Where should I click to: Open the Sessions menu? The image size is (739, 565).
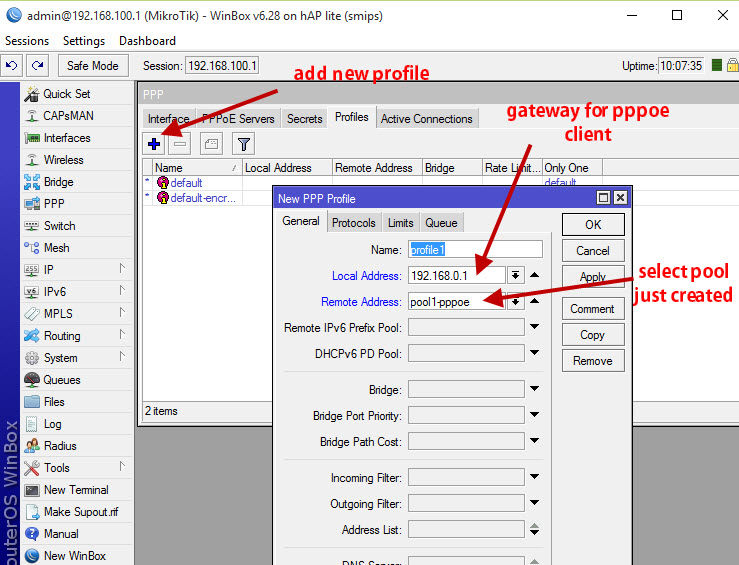coord(27,41)
